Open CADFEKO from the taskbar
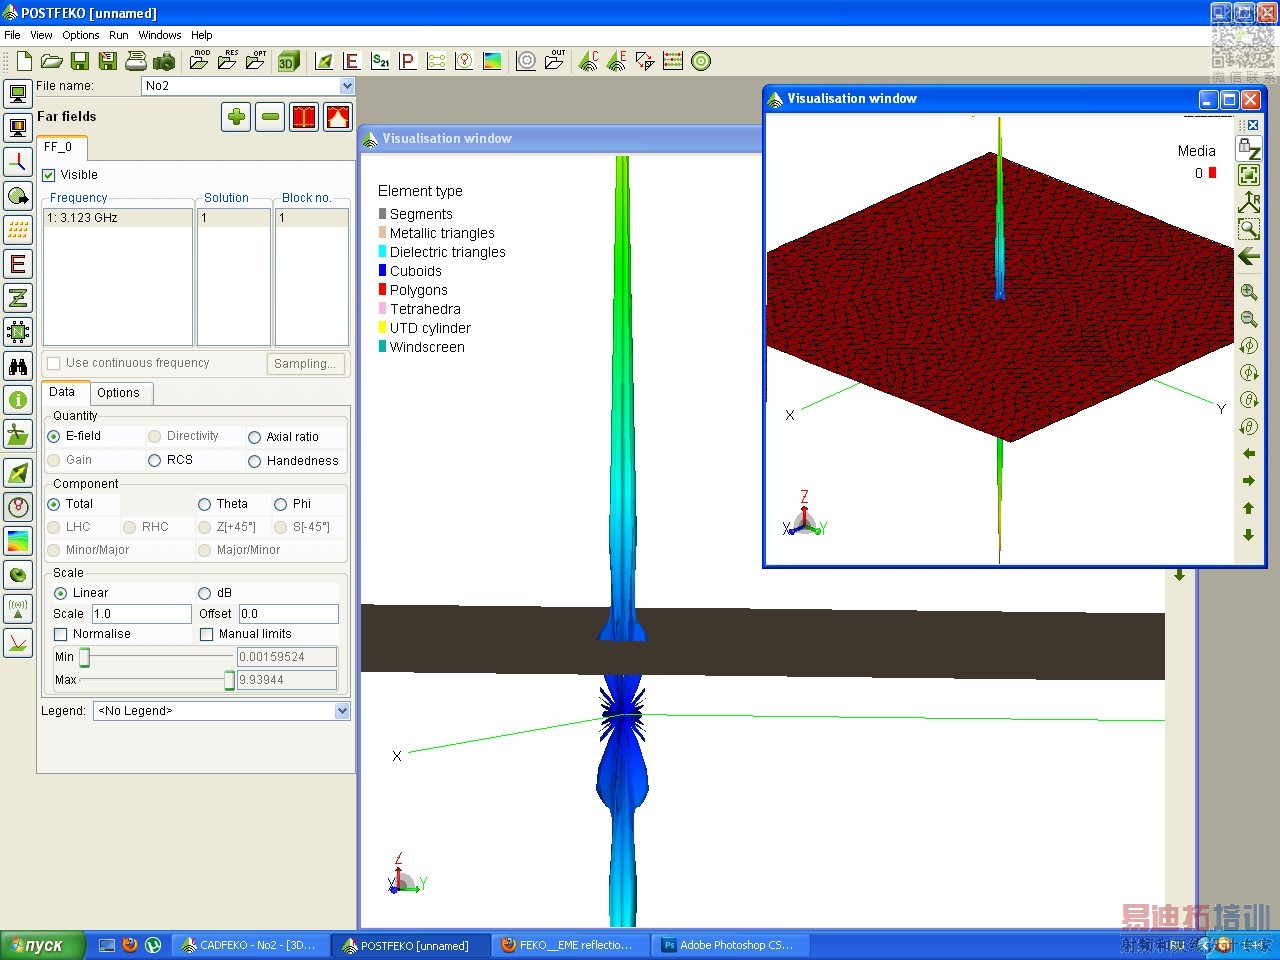Image resolution: width=1280 pixels, height=960 pixels. click(x=249, y=945)
